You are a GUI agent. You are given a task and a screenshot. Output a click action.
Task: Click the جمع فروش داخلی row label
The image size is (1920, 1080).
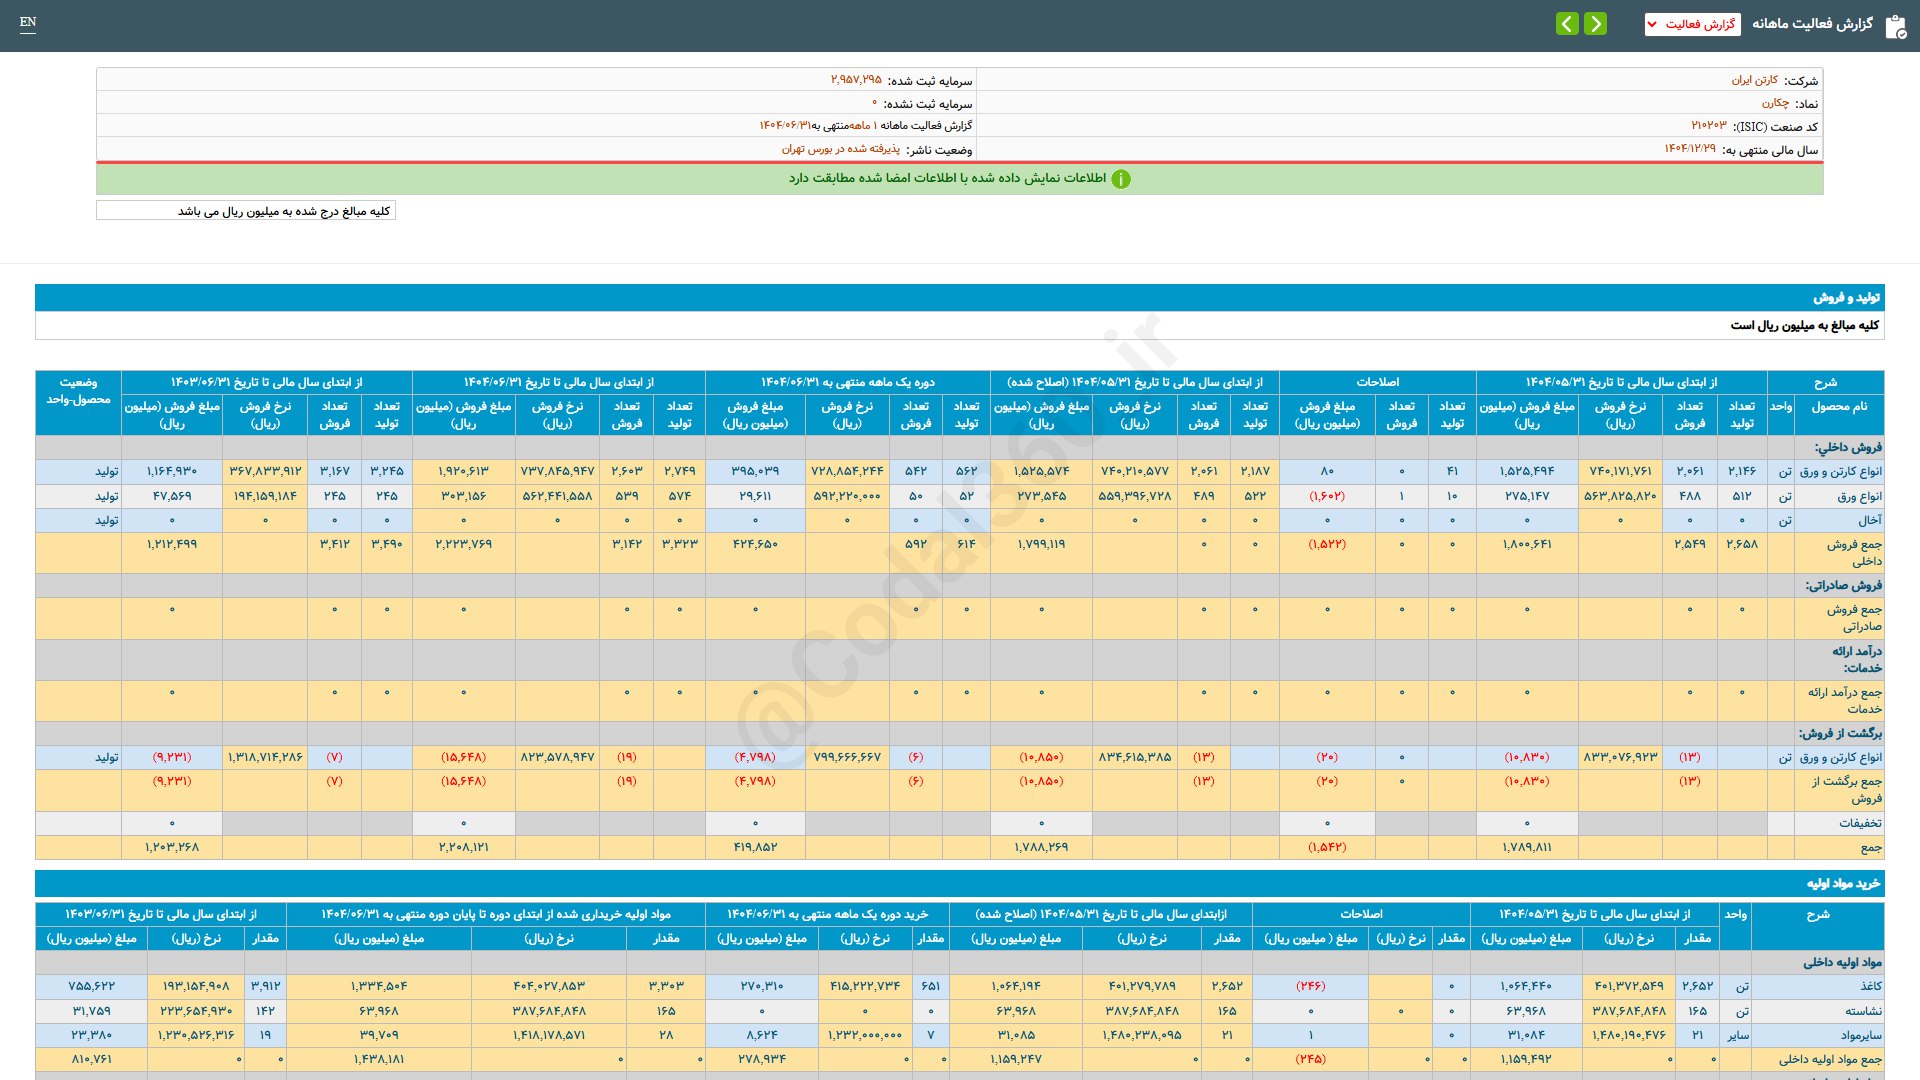[1853, 552]
